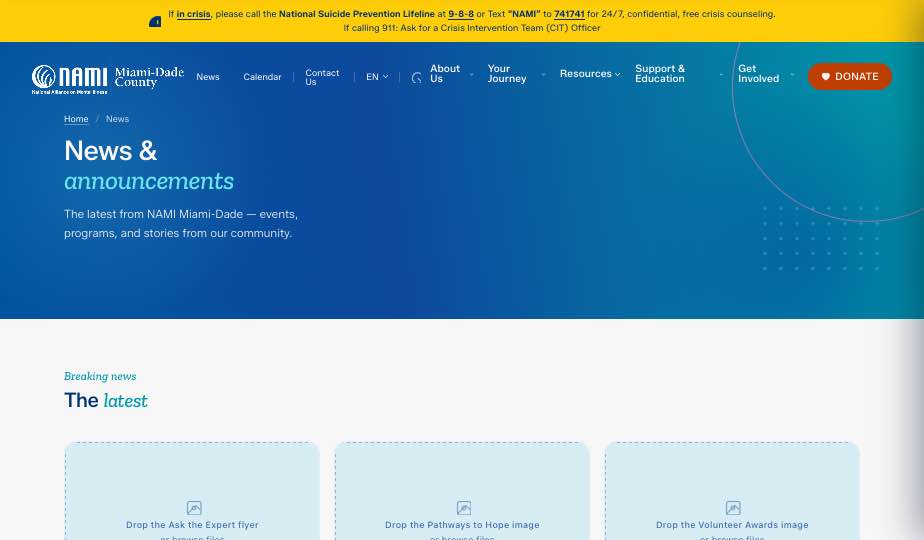The image size is (924, 540).
Task: Click the 741741 text number link
Action: pyautogui.click(x=569, y=14)
